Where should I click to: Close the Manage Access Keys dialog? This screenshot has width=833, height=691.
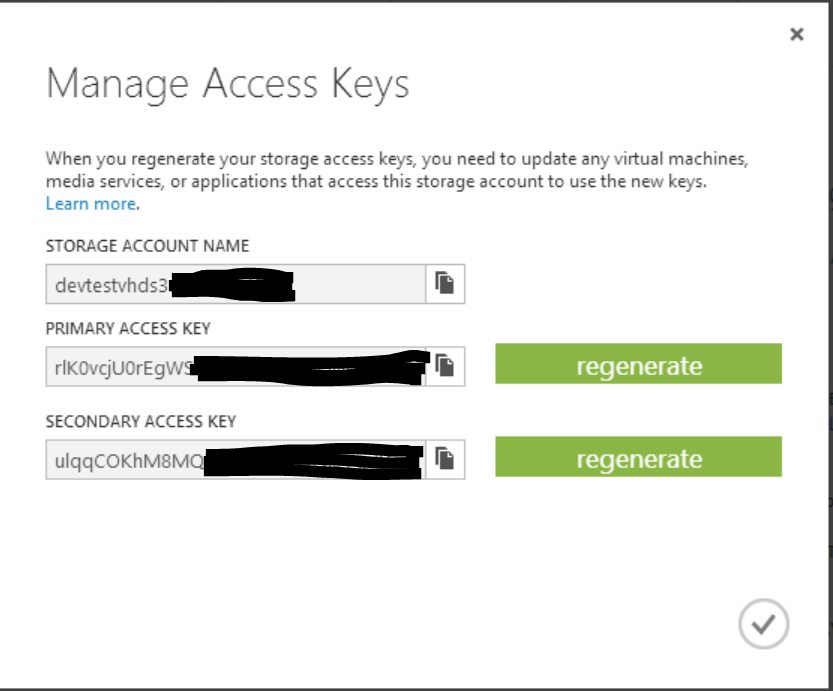(796, 35)
